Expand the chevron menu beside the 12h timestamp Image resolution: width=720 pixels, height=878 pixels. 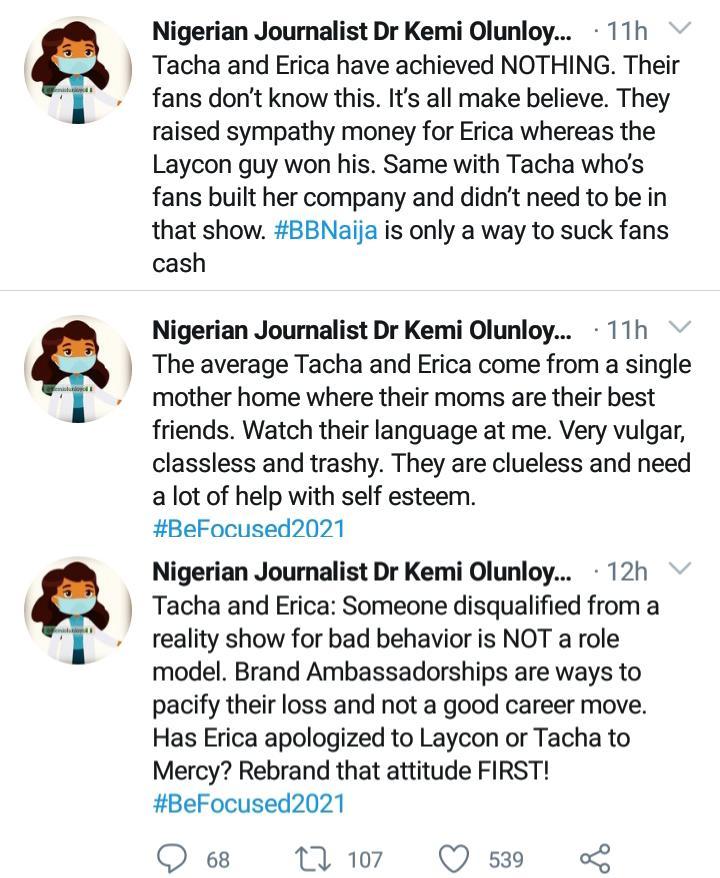pos(679,571)
